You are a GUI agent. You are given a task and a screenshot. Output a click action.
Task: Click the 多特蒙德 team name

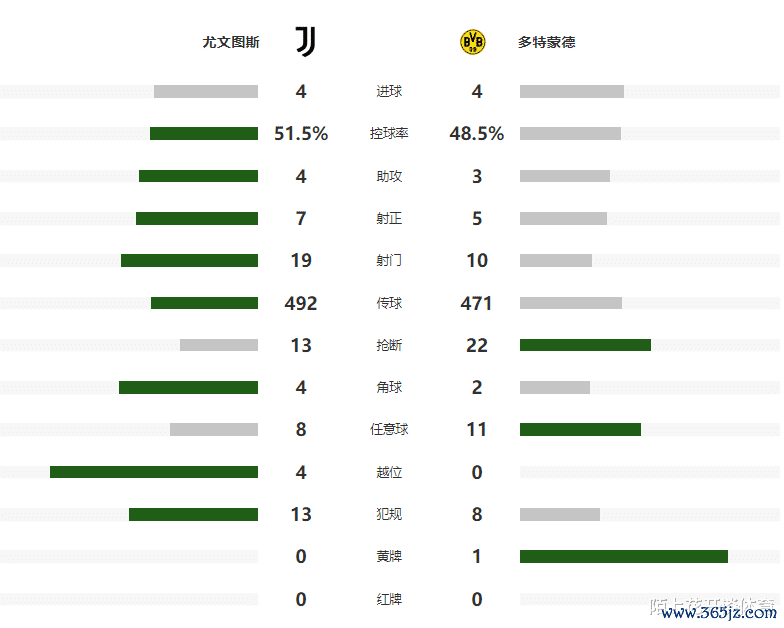coord(547,42)
